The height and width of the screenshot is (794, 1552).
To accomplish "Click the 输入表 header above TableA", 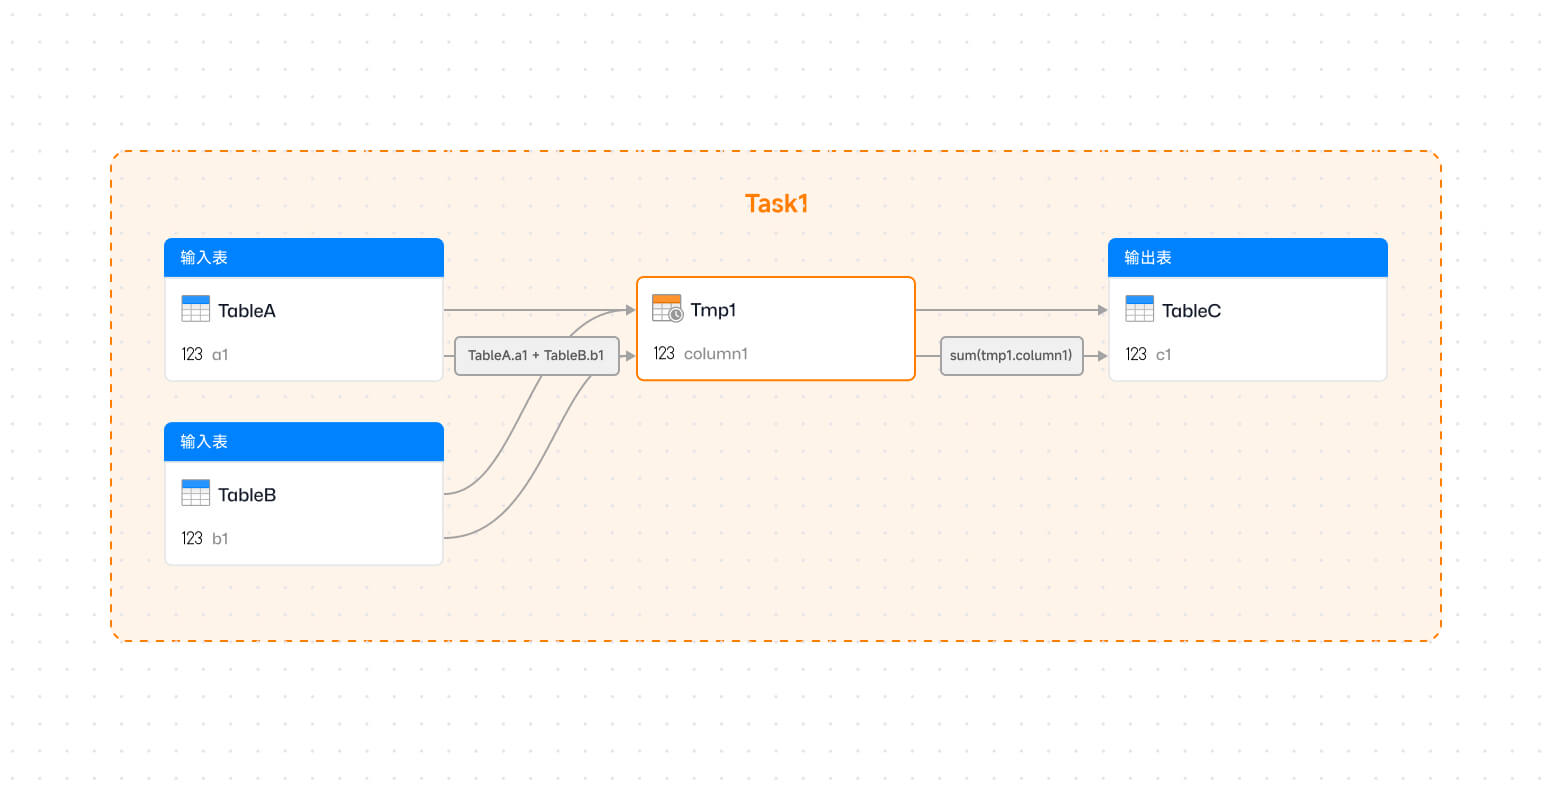I will [204, 258].
